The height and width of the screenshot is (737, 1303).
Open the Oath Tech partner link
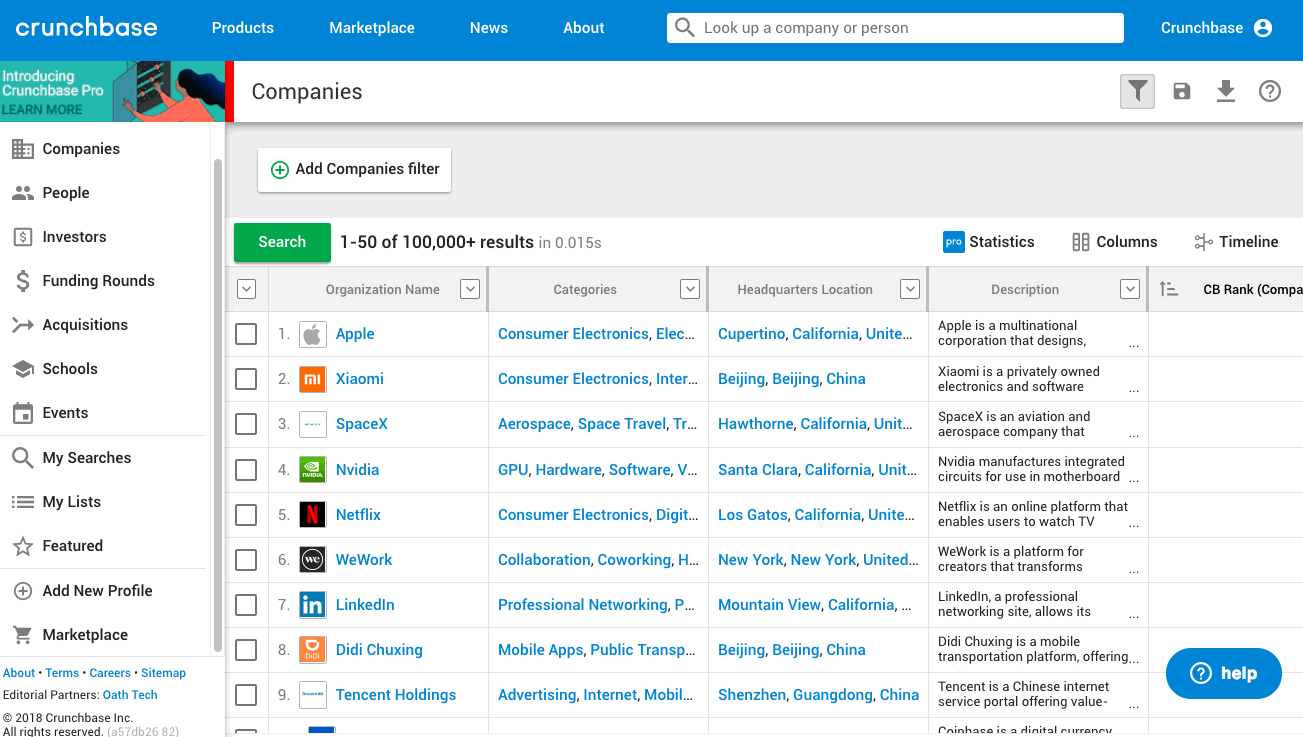tap(130, 695)
